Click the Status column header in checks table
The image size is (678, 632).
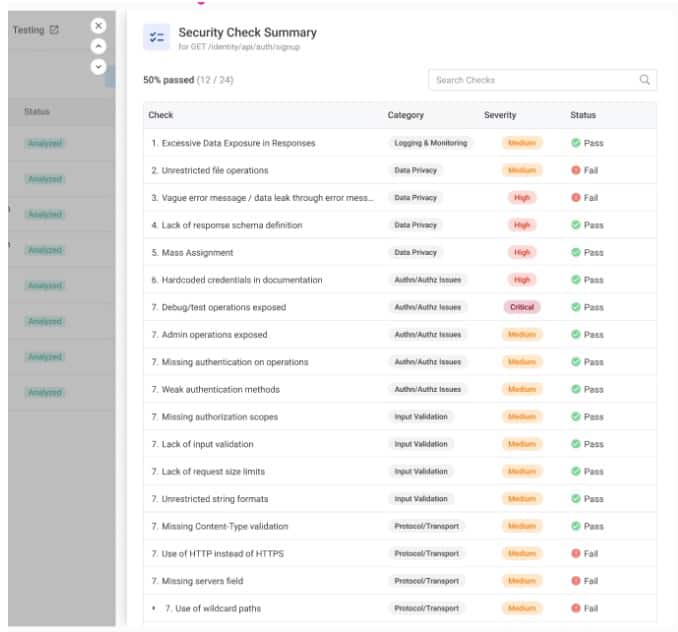(583, 115)
